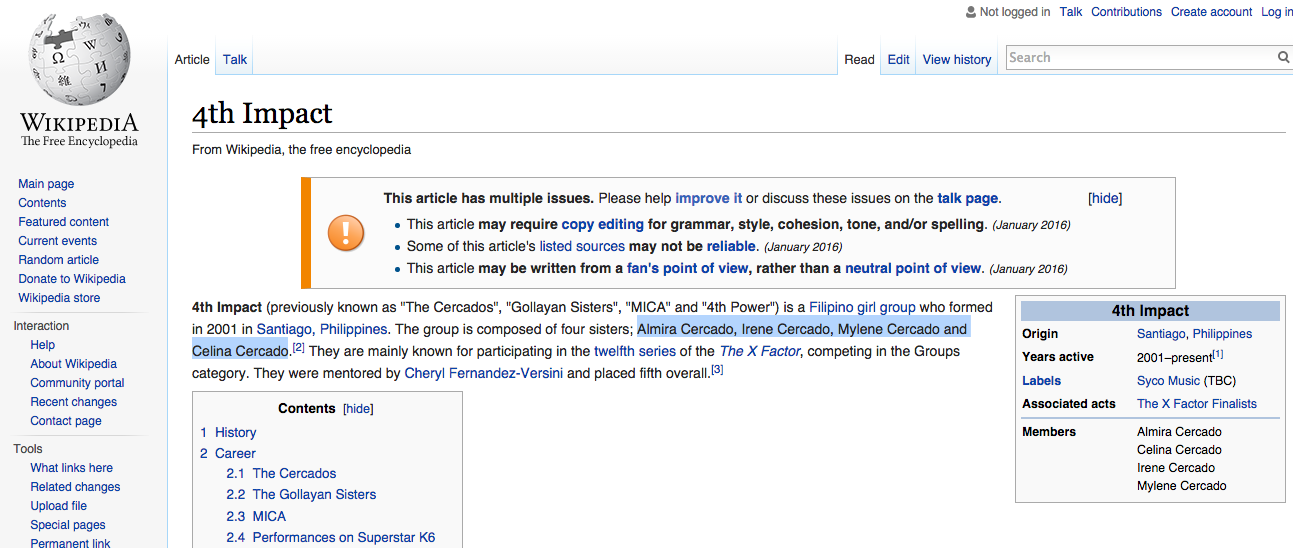Open Current events sidebar link

(58, 241)
